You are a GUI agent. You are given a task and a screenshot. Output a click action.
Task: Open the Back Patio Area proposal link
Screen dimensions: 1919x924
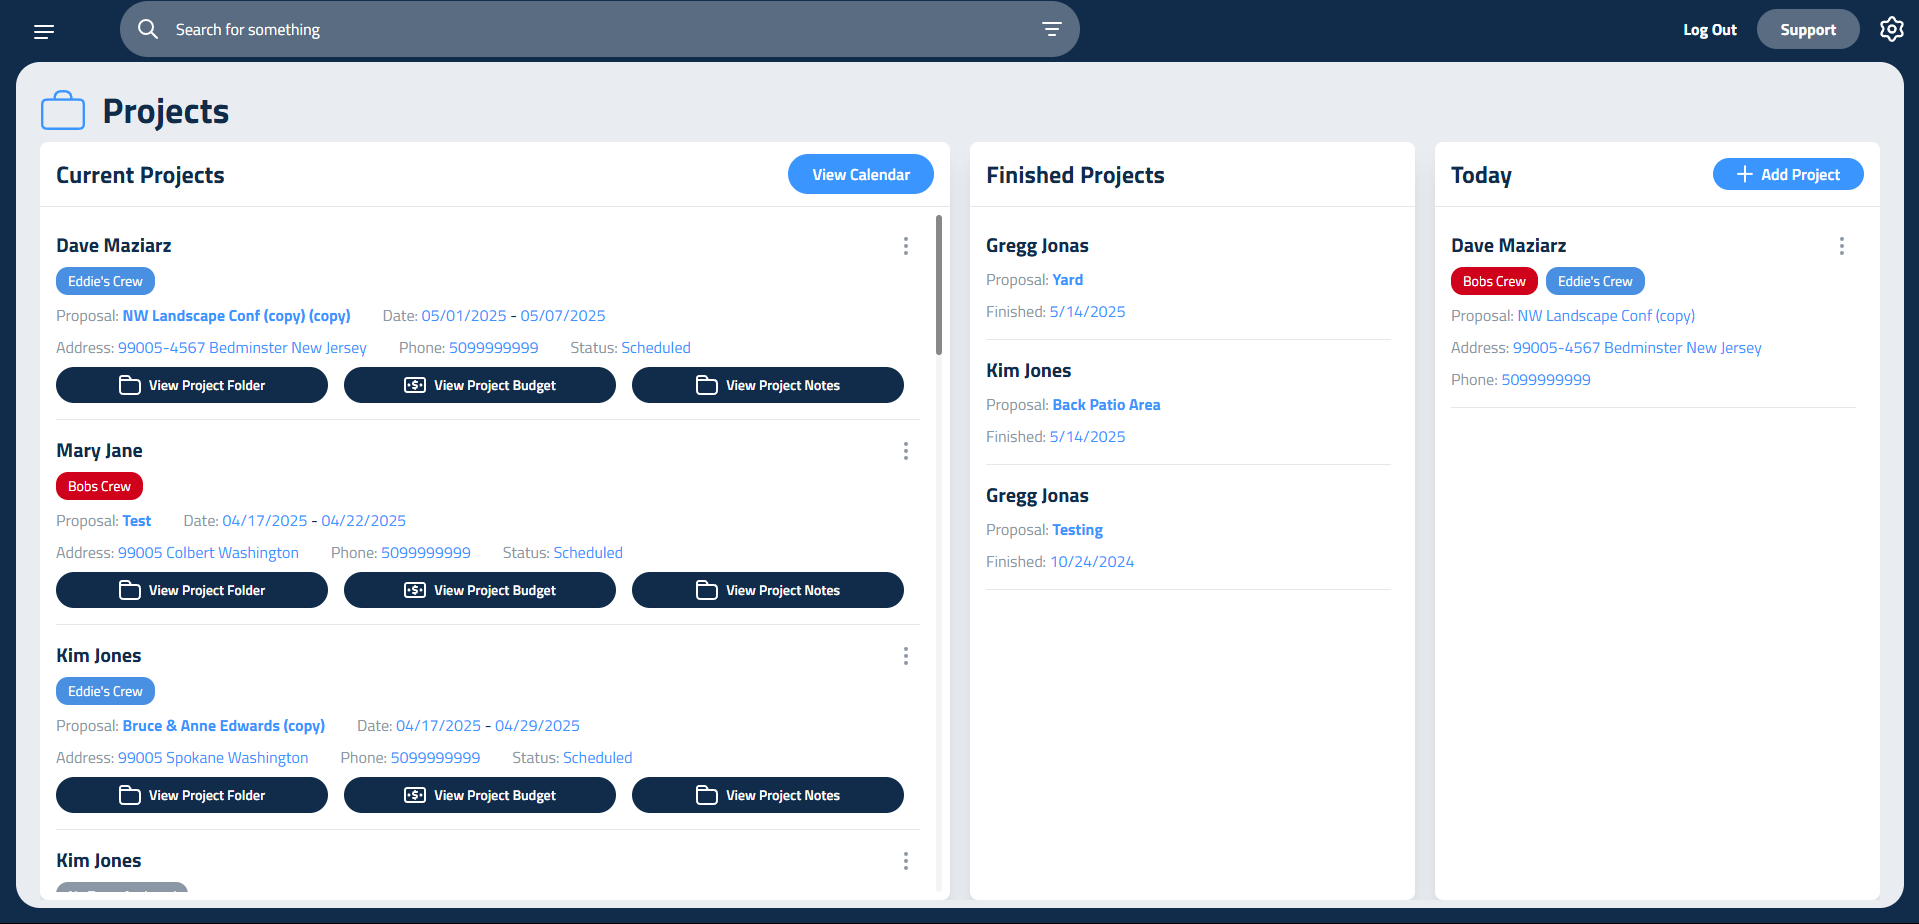pyautogui.click(x=1106, y=405)
